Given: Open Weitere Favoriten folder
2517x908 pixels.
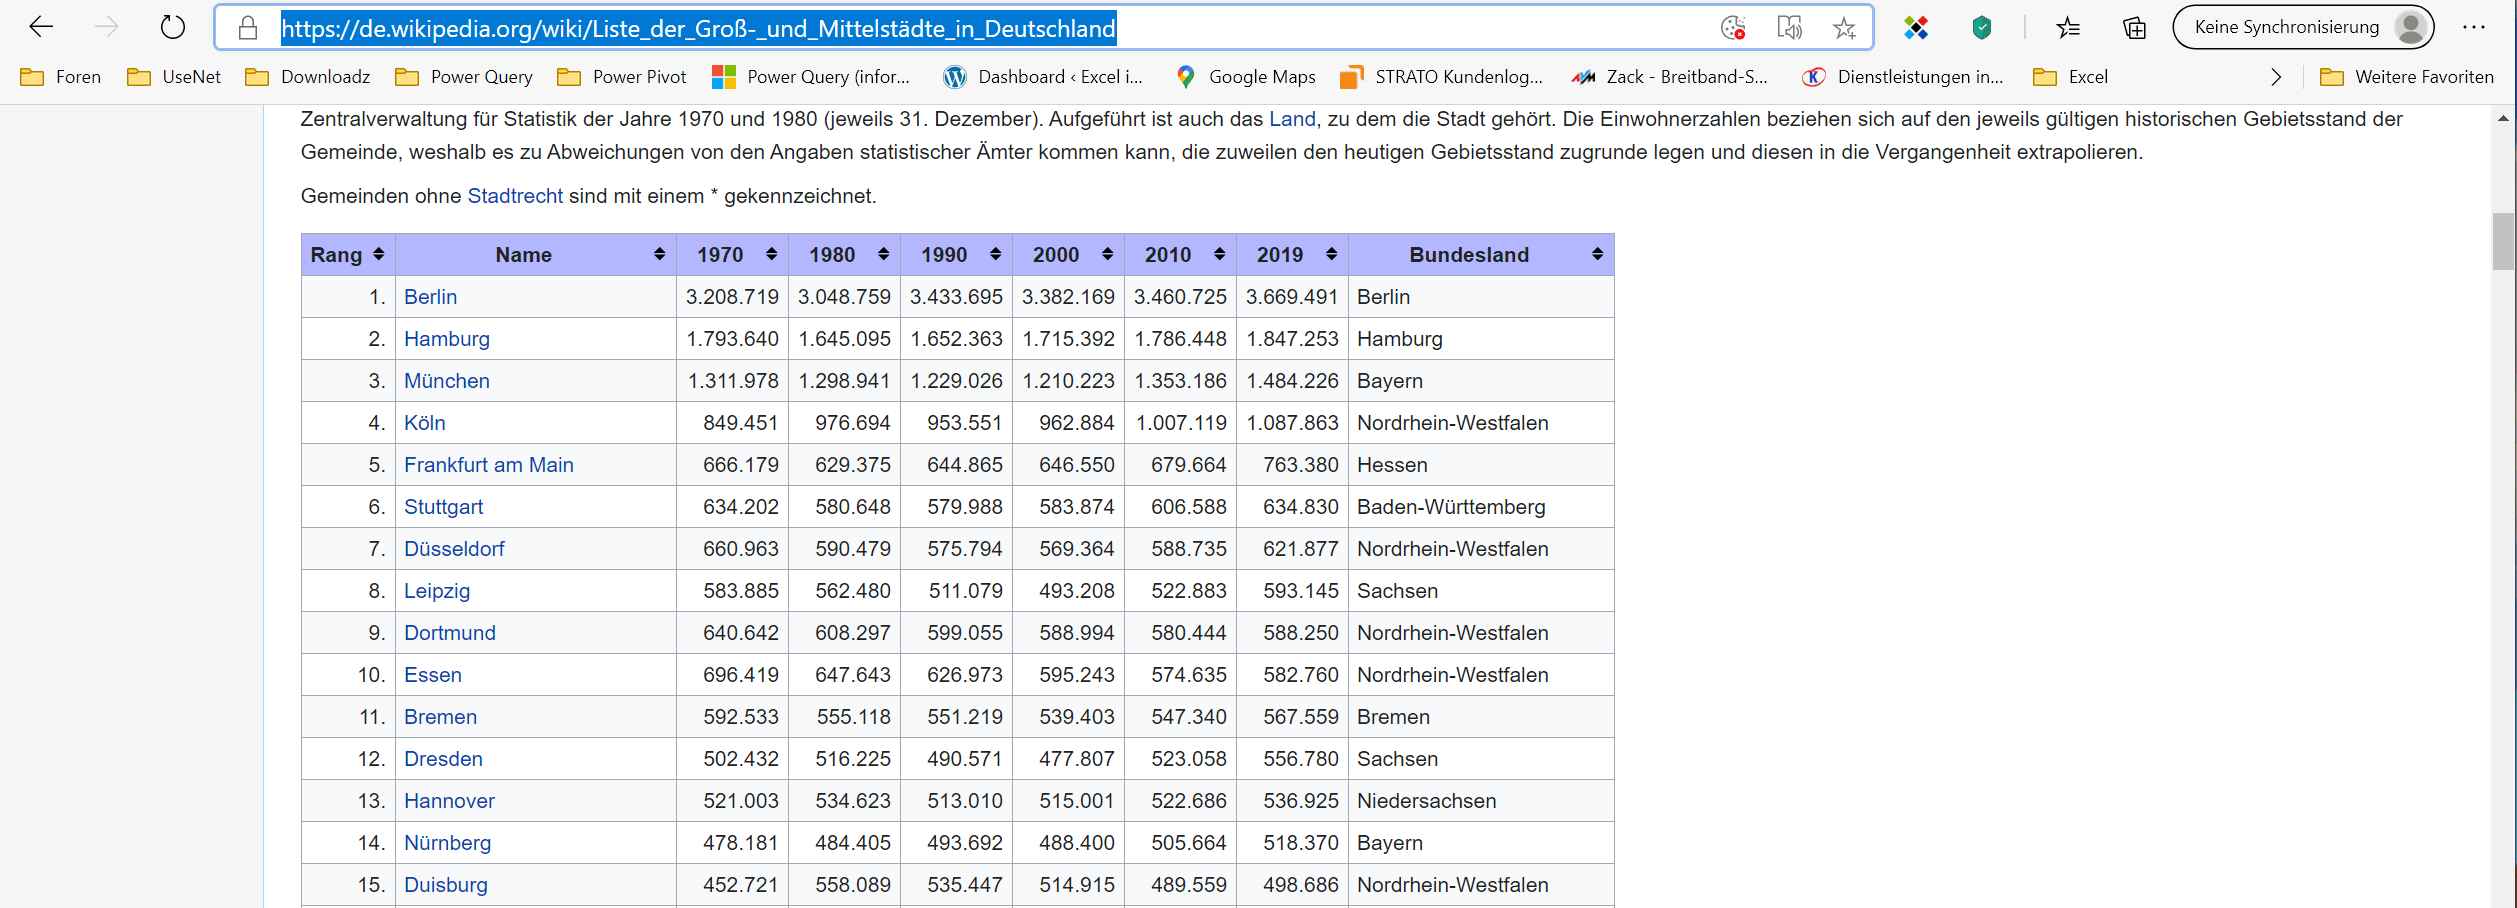Looking at the screenshot, I should click(2407, 77).
